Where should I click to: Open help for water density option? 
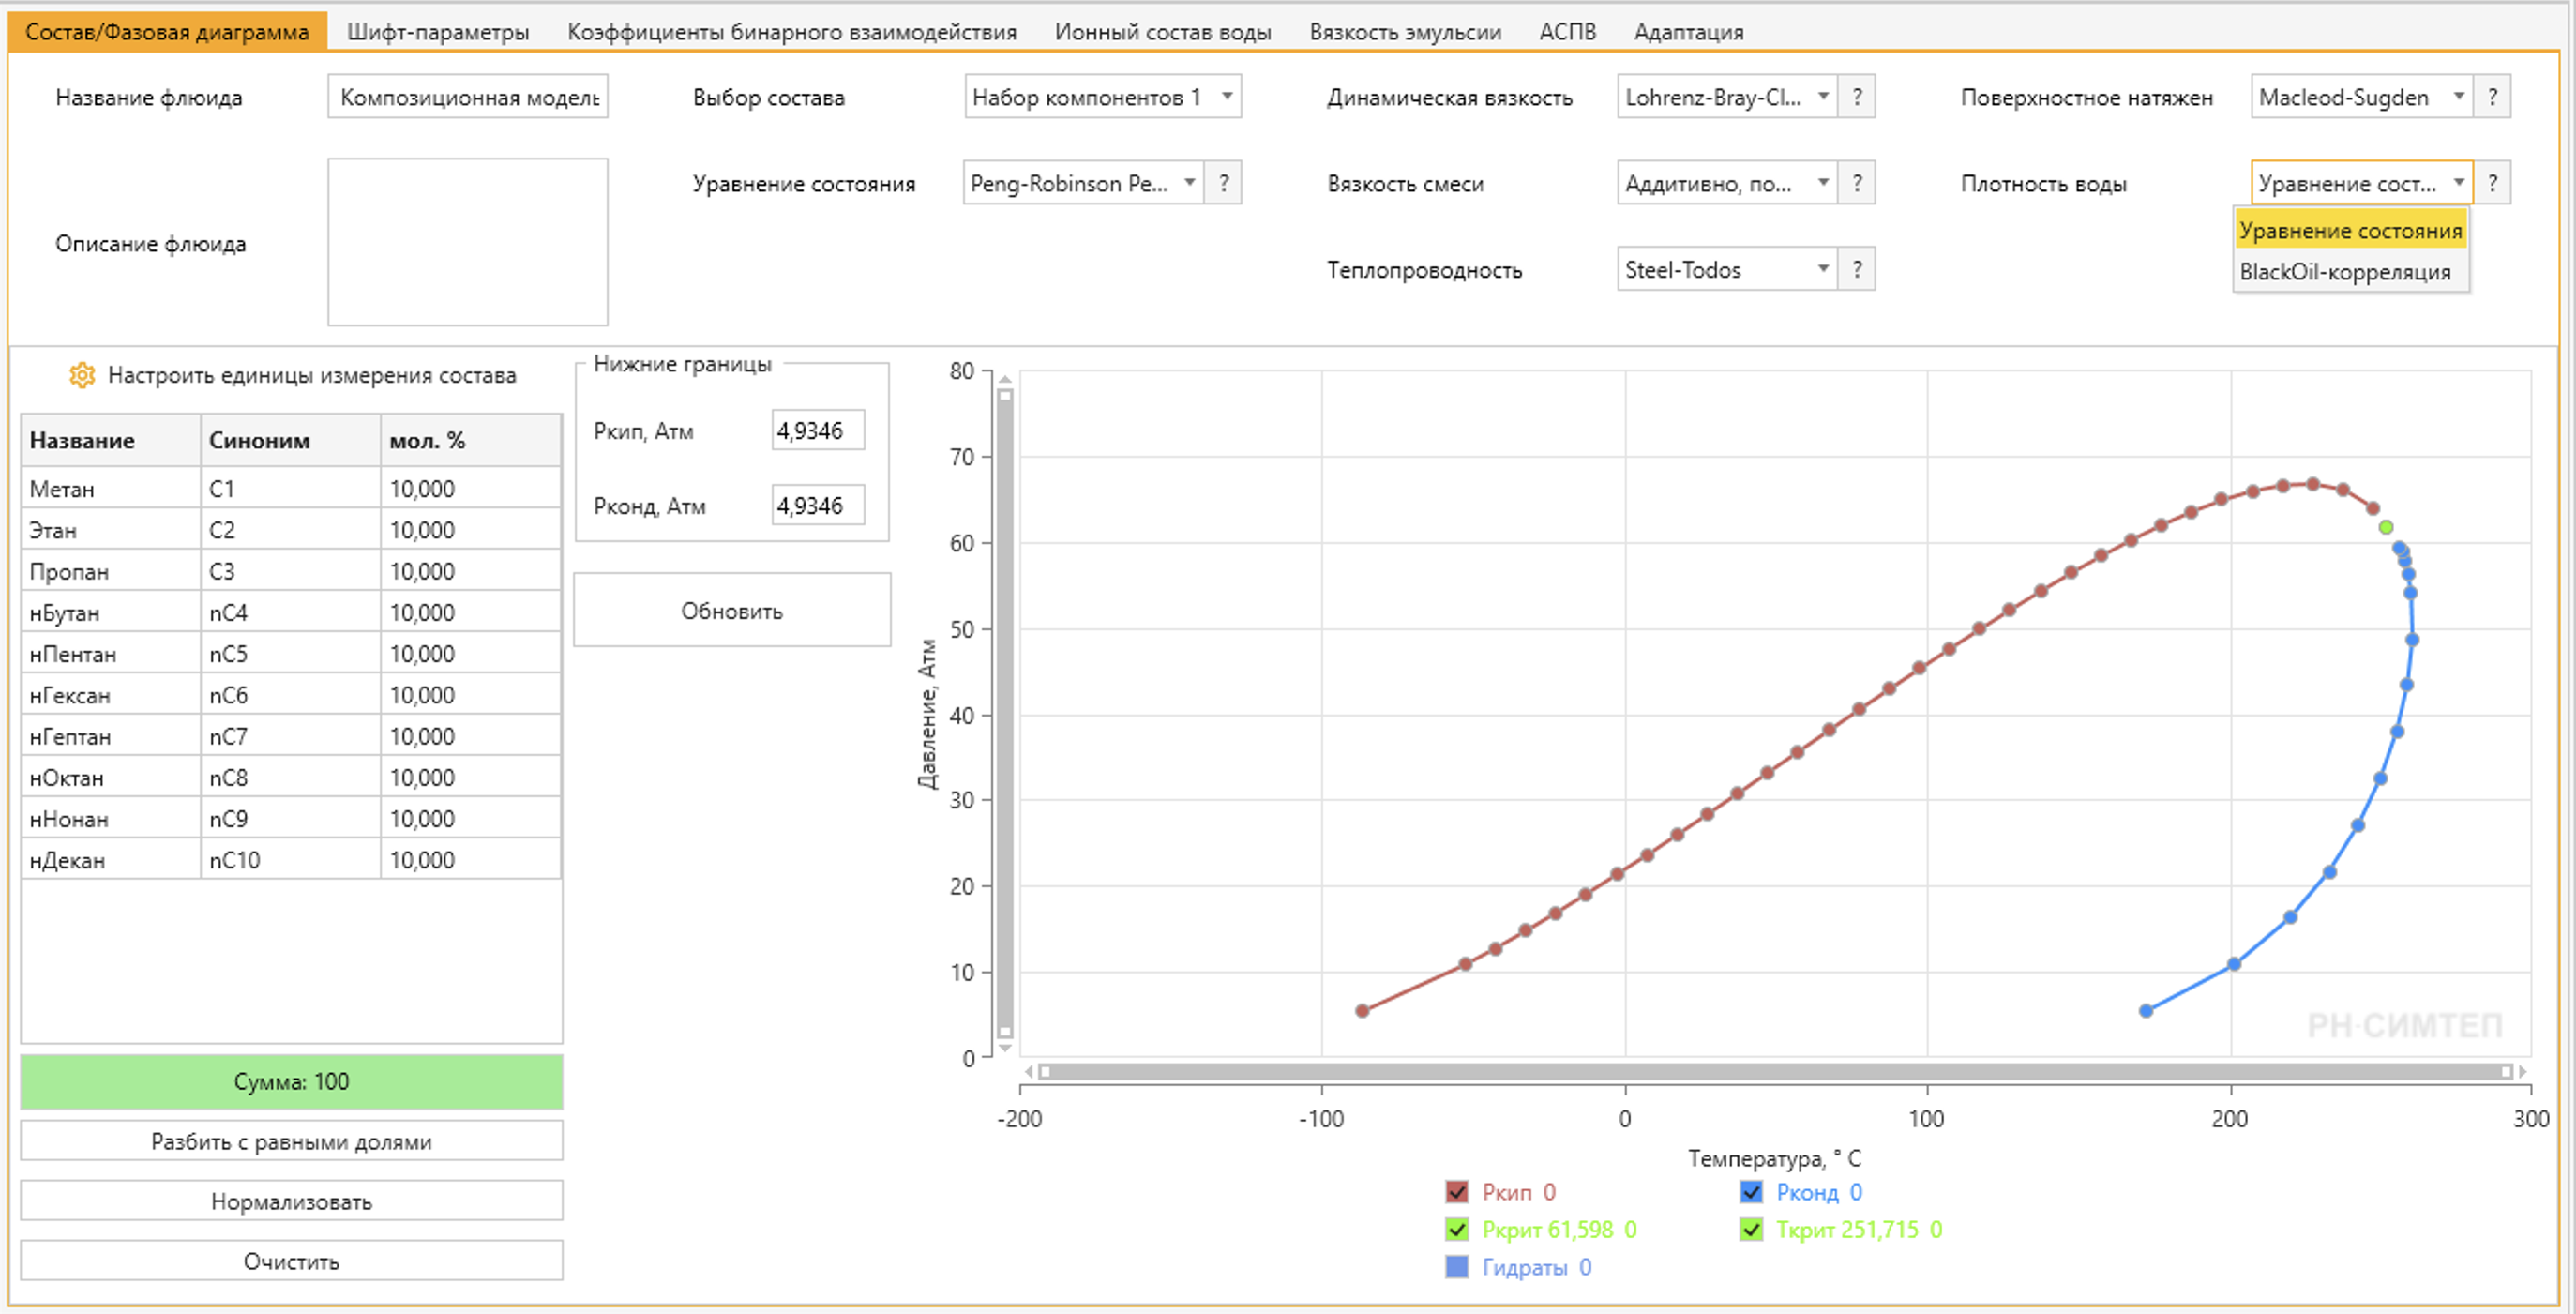coord(2492,183)
